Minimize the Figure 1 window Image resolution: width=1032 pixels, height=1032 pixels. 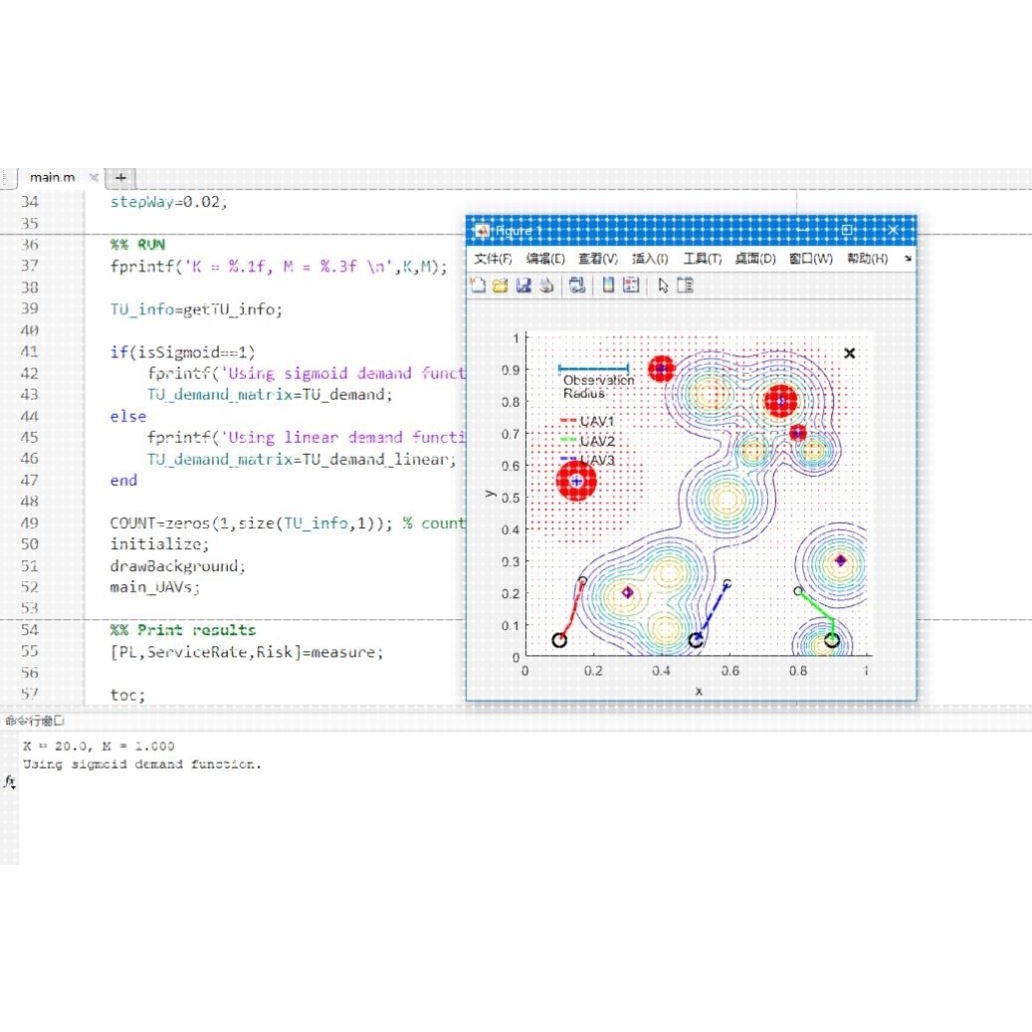coord(803,230)
